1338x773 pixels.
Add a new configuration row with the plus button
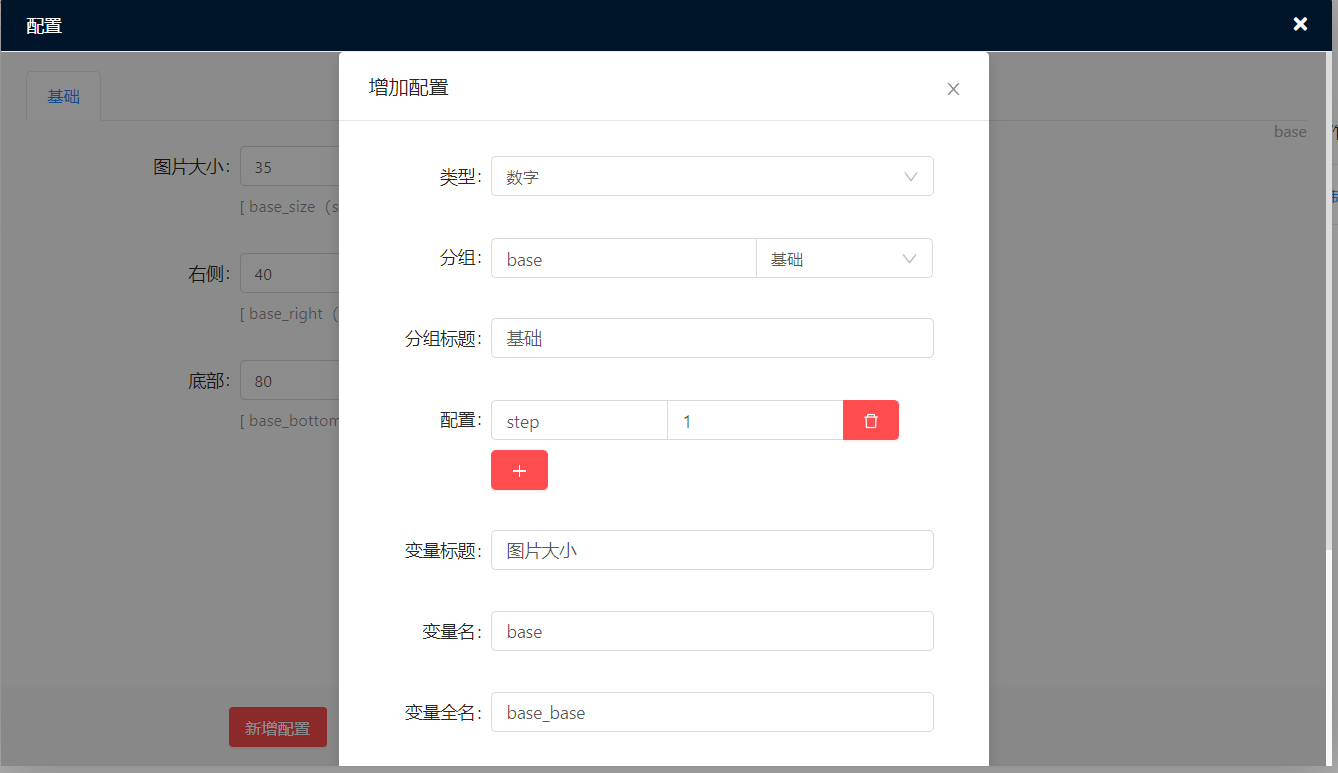tap(519, 470)
